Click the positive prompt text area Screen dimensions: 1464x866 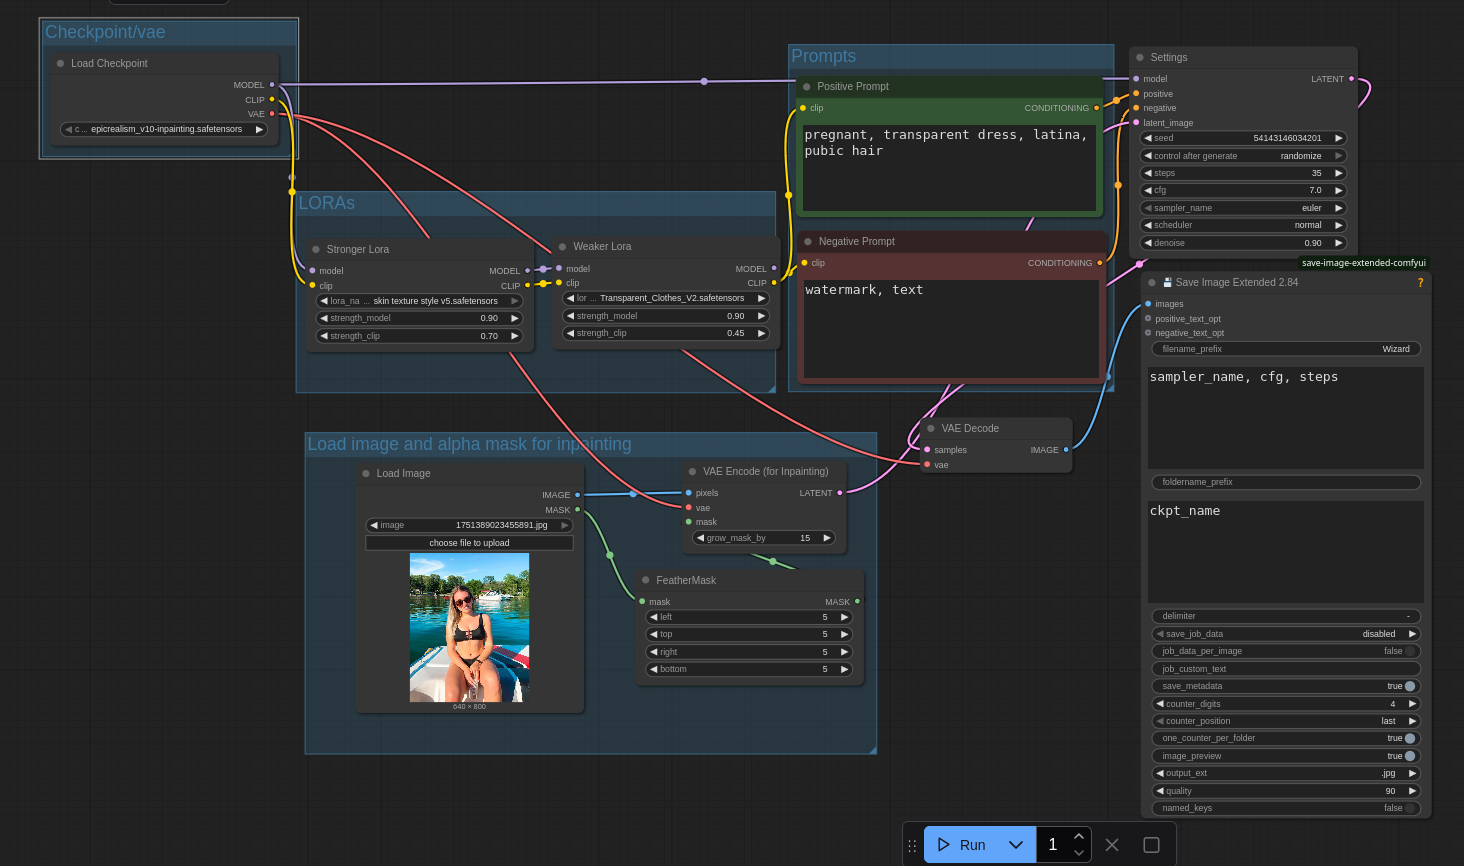[x=950, y=167]
